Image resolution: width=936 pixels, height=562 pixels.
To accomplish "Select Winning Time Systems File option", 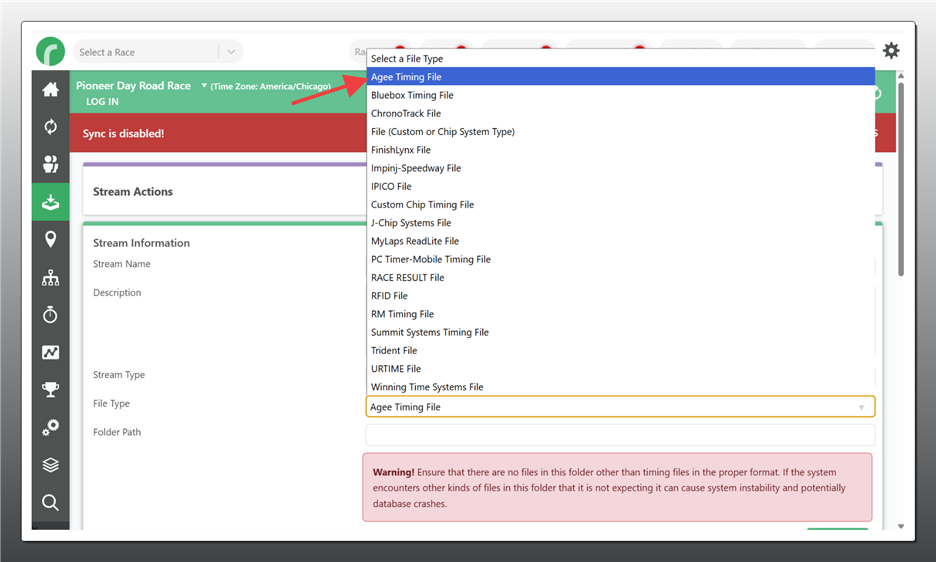I will click(620, 386).
